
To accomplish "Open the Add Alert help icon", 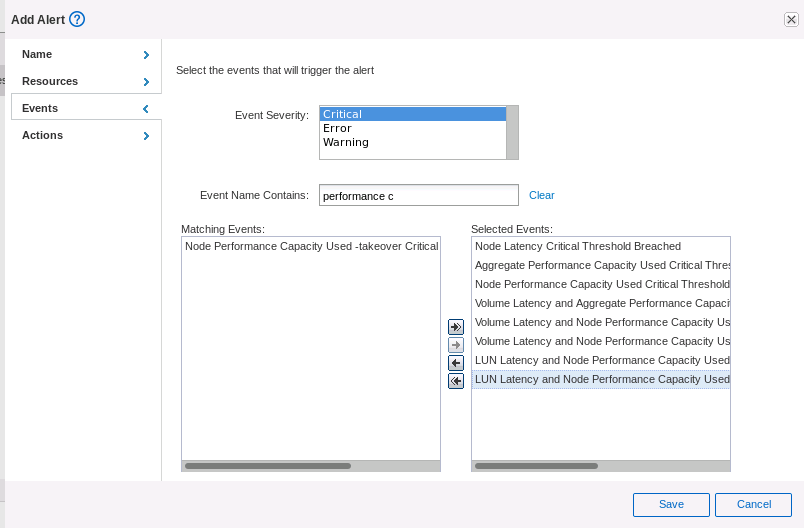I will (77, 19).
